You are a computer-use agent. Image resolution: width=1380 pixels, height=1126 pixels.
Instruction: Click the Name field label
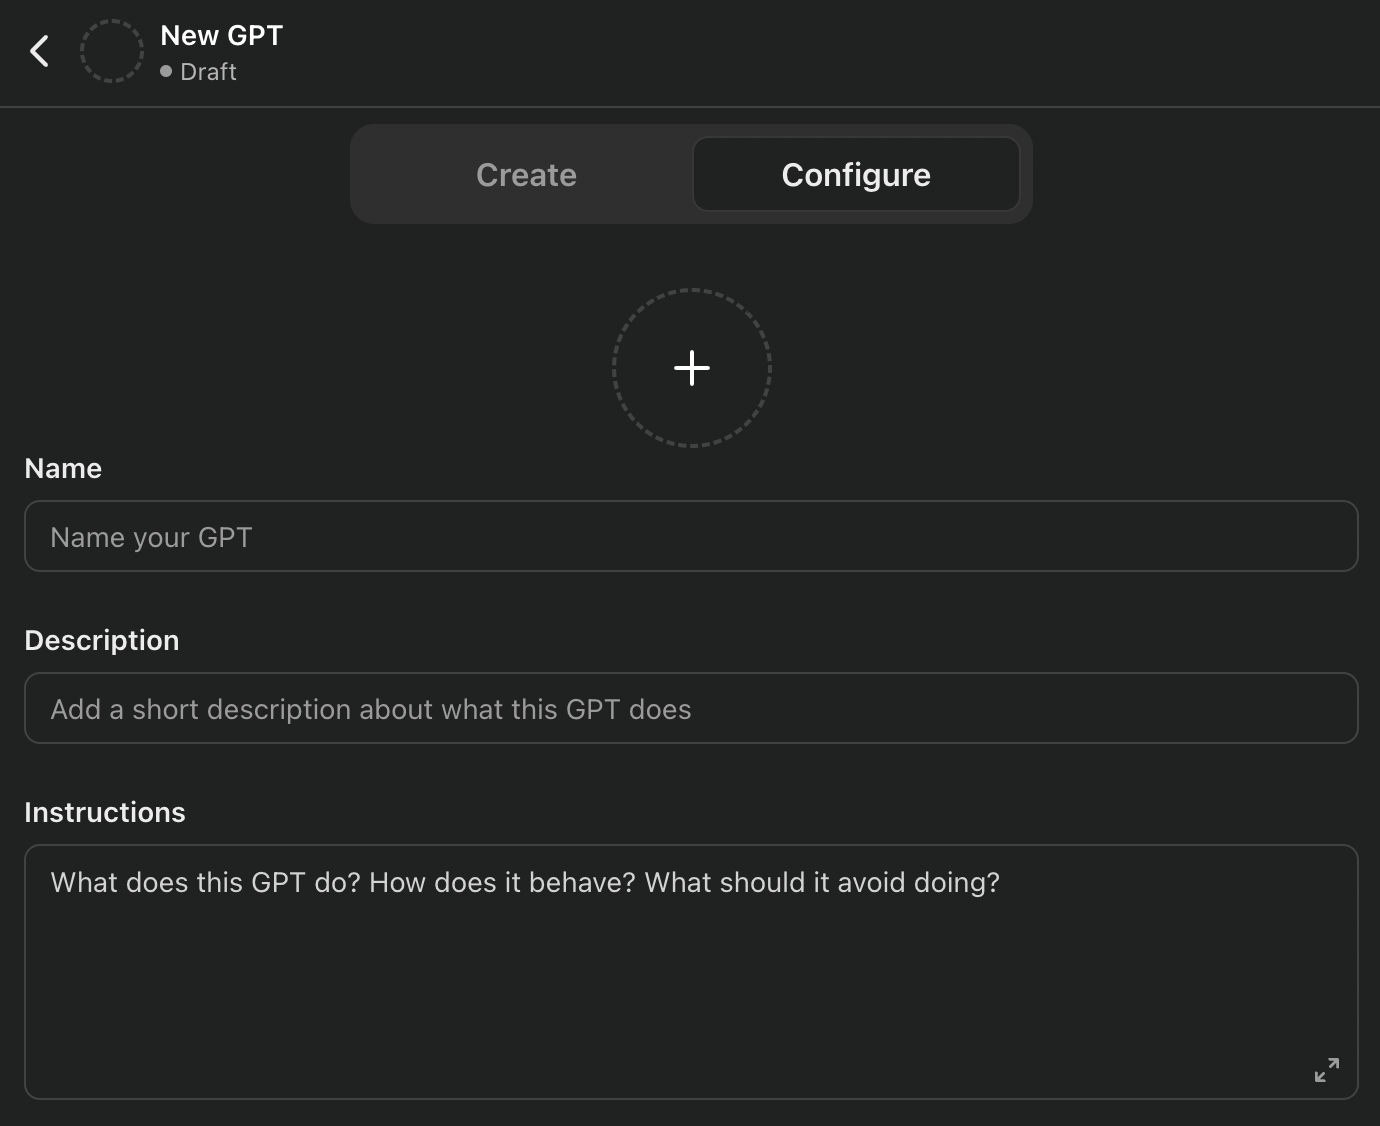pyautogui.click(x=63, y=468)
